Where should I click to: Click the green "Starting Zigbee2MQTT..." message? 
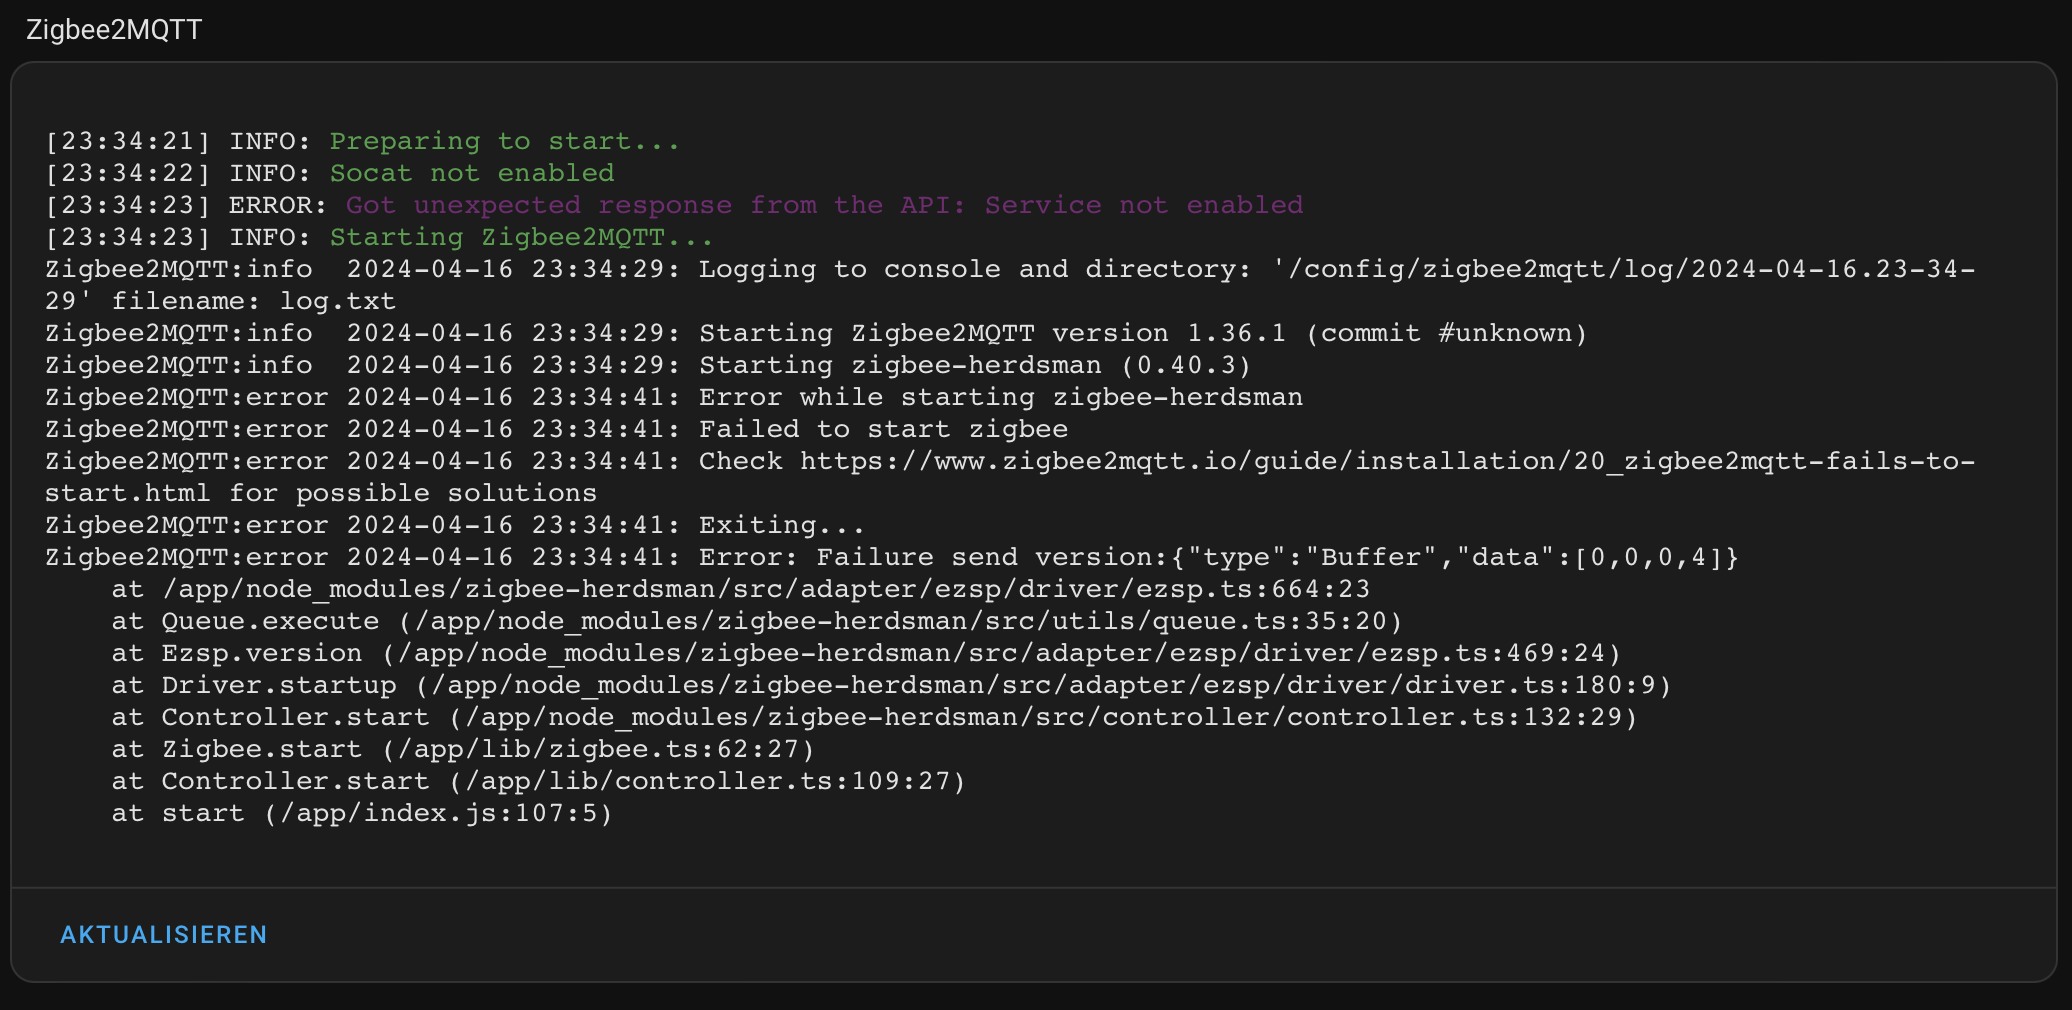521,238
